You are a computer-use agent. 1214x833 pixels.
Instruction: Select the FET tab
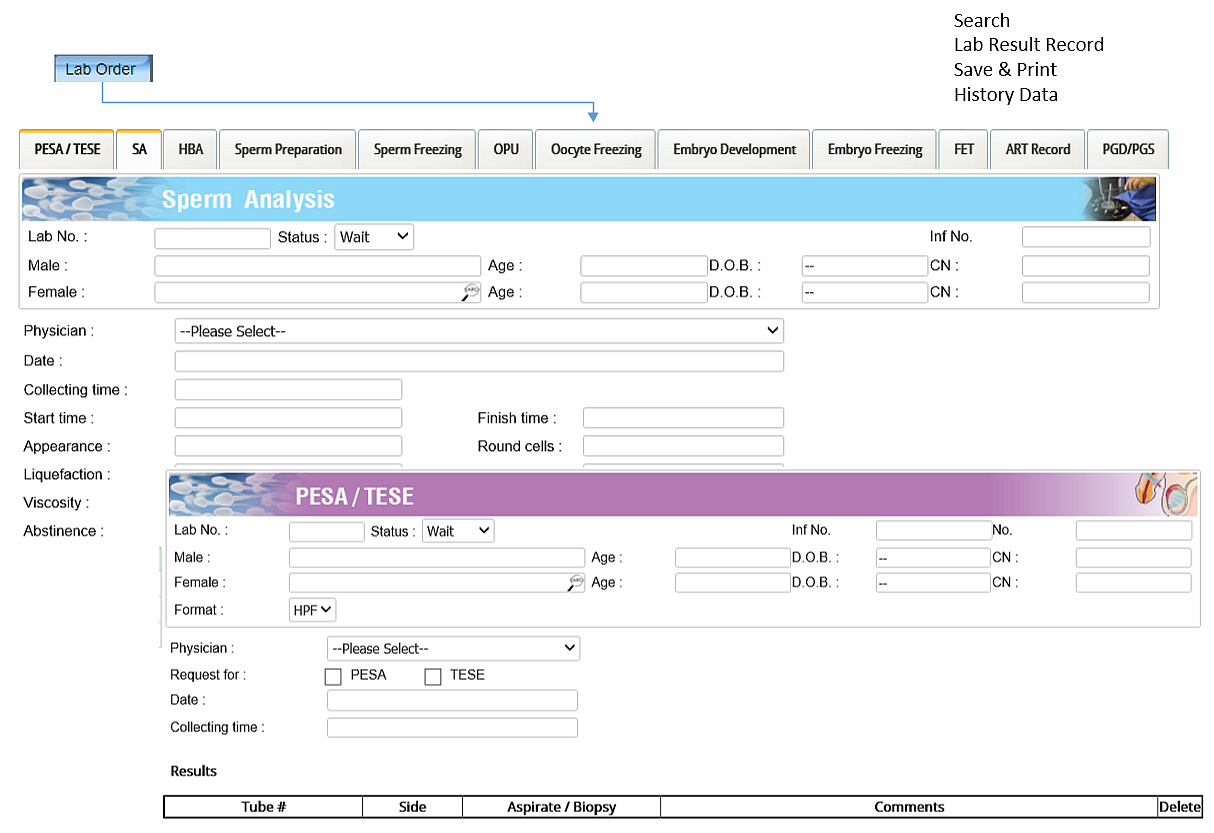[964, 149]
